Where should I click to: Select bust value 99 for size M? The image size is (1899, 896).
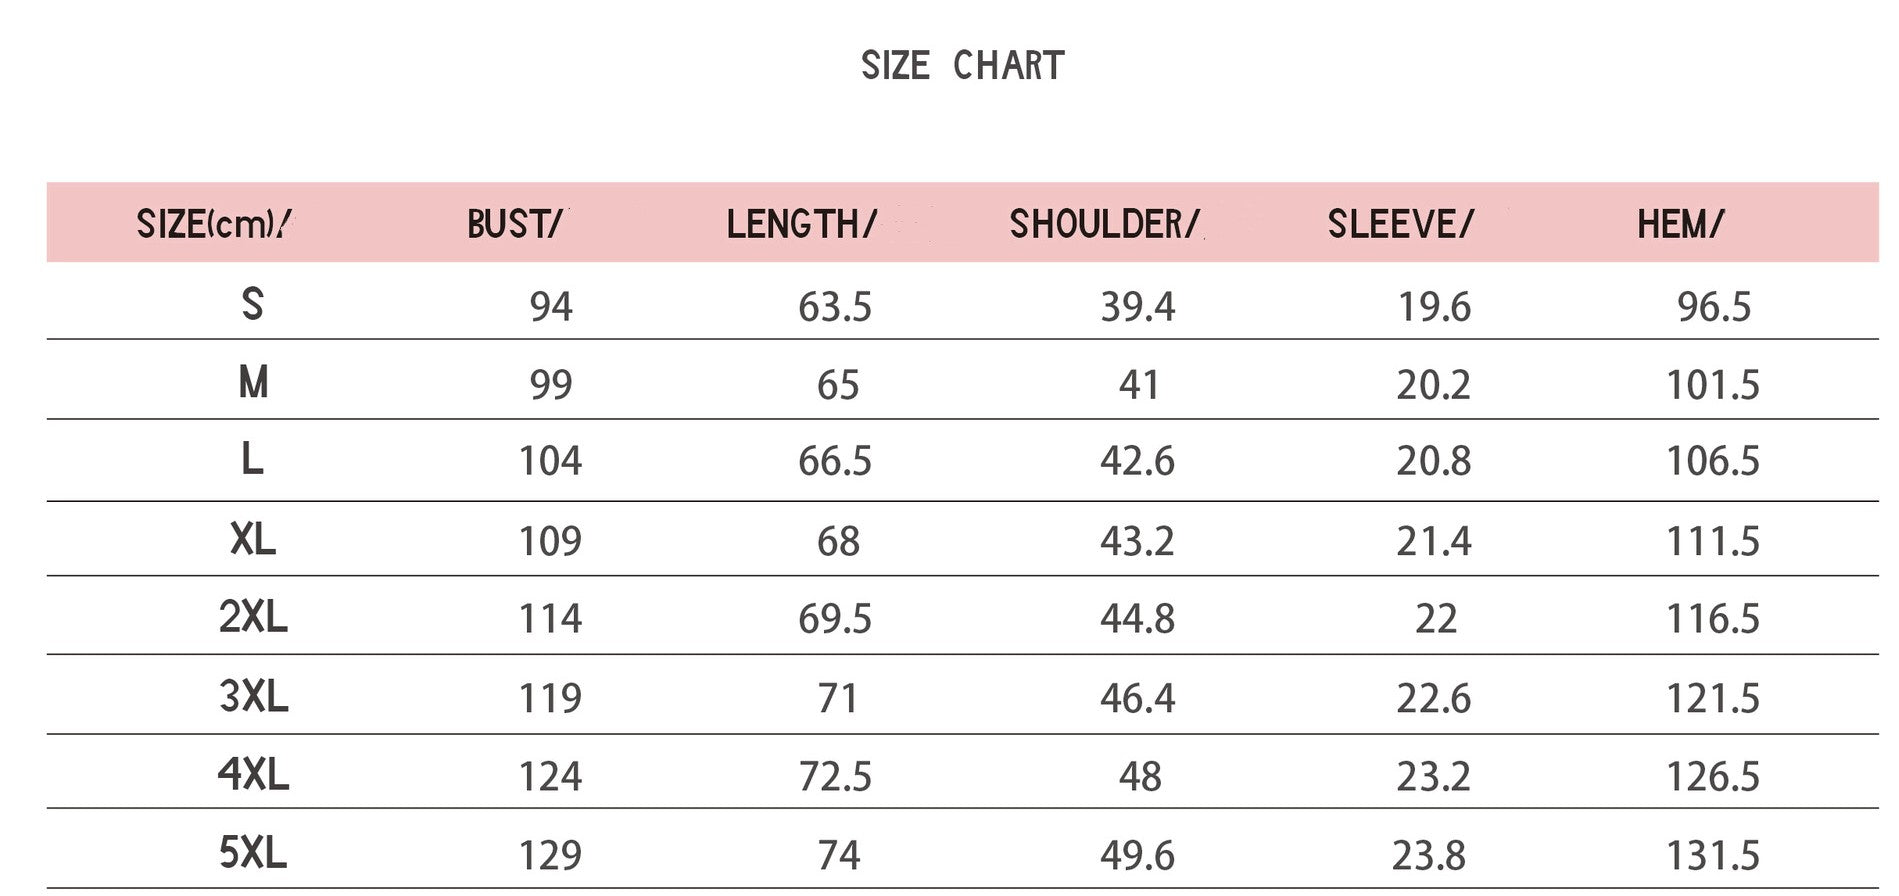(x=551, y=385)
